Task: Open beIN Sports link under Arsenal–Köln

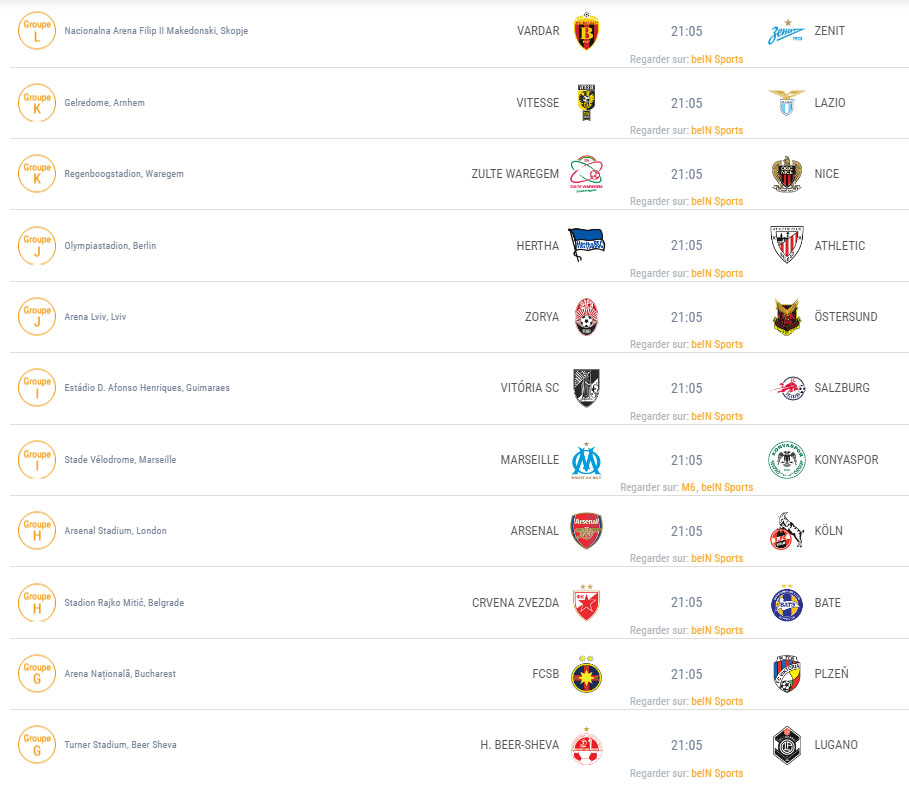Action: point(717,558)
